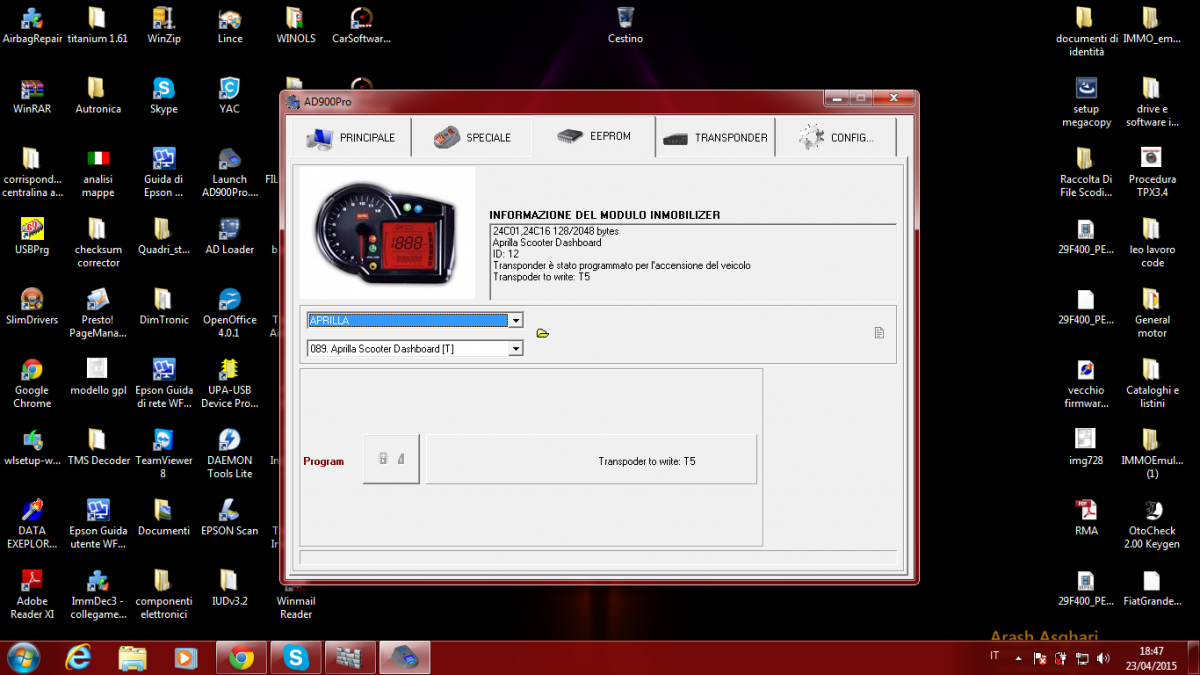Open the TRANSPONDER tab
Screen dimensions: 1200x675
(715, 137)
